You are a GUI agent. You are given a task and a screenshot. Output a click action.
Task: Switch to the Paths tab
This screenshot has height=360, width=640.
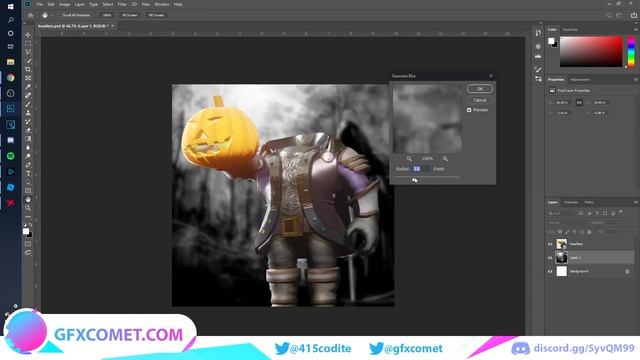(589, 202)
